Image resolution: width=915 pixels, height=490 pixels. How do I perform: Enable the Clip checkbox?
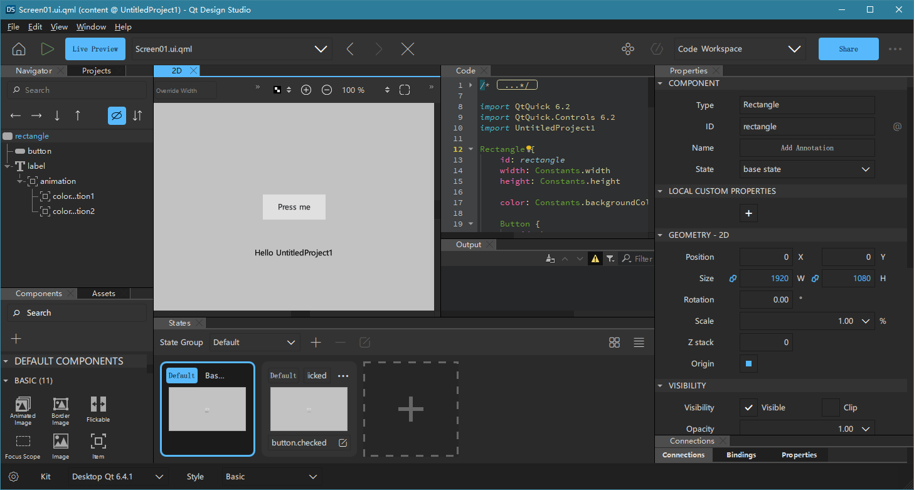[x=830, y=407]
